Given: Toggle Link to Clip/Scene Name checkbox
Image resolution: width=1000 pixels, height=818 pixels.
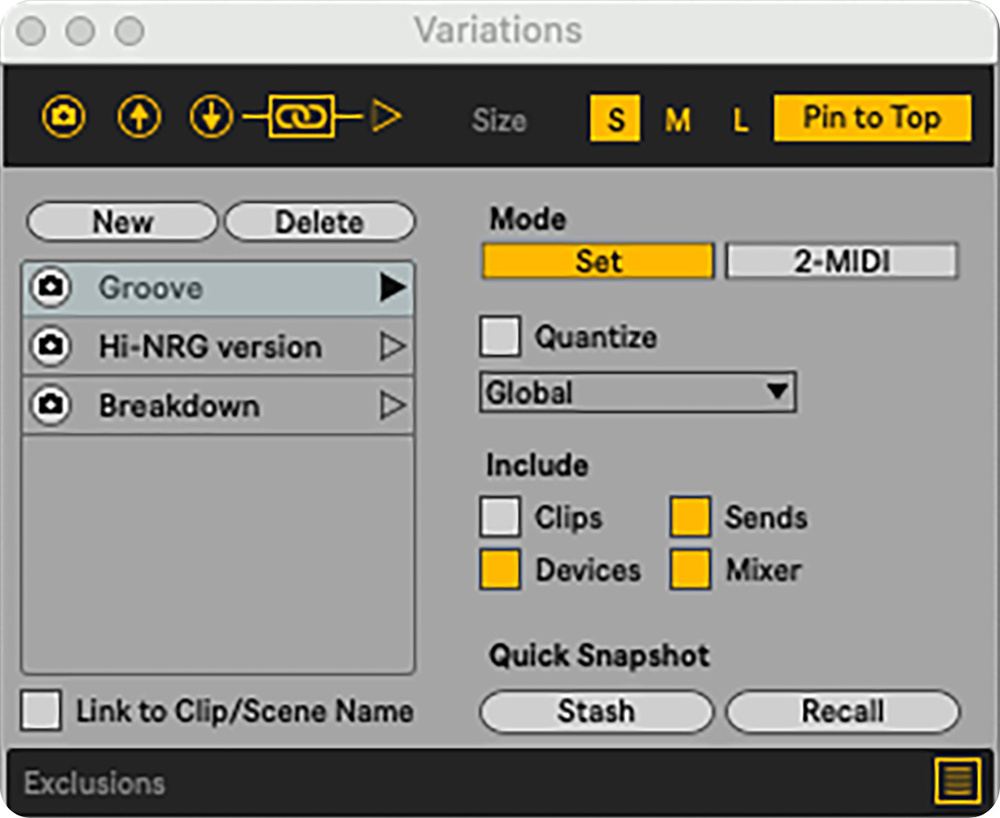Looking at the screenshot, I should 42,711.
